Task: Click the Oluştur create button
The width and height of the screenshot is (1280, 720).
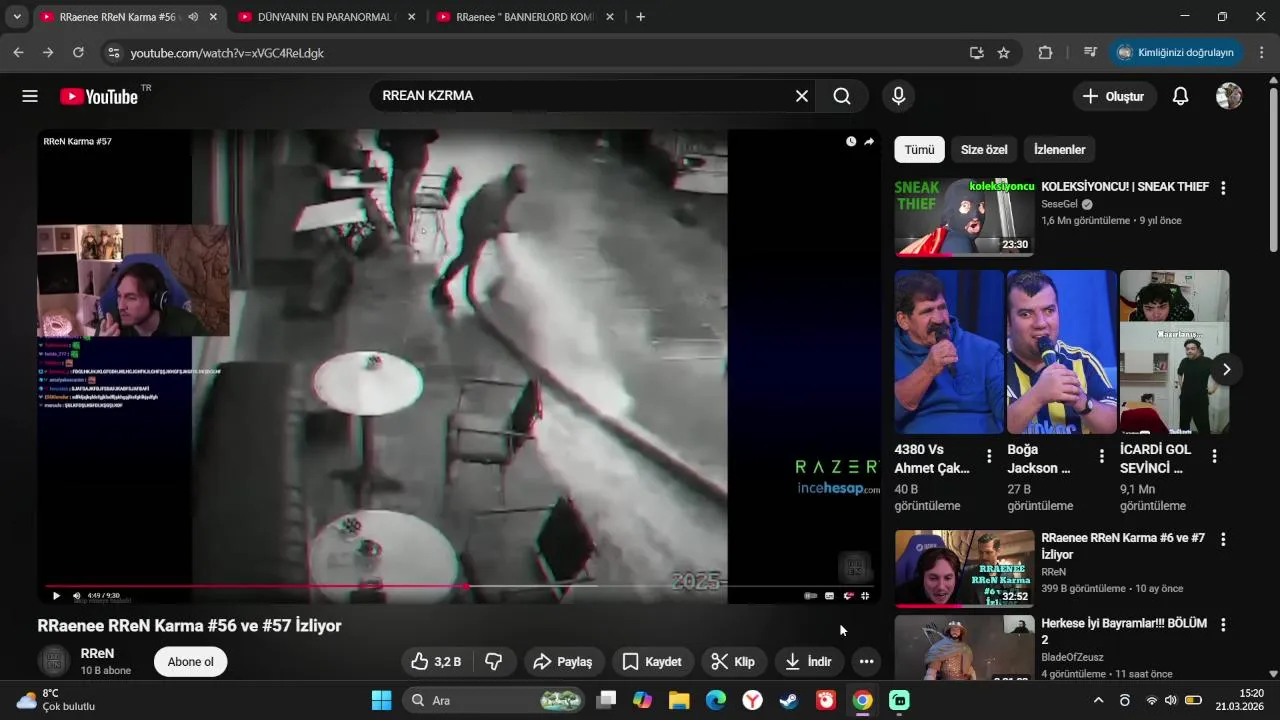Action: [1115, 96]
